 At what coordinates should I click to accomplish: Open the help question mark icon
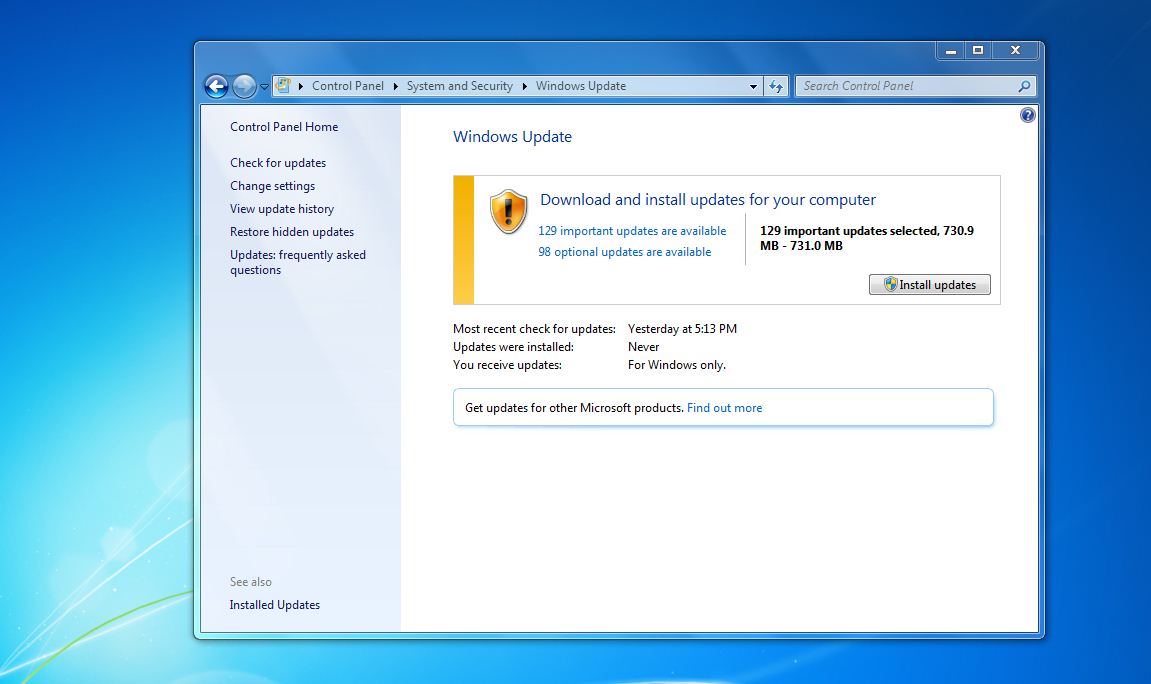(1027, 115)
